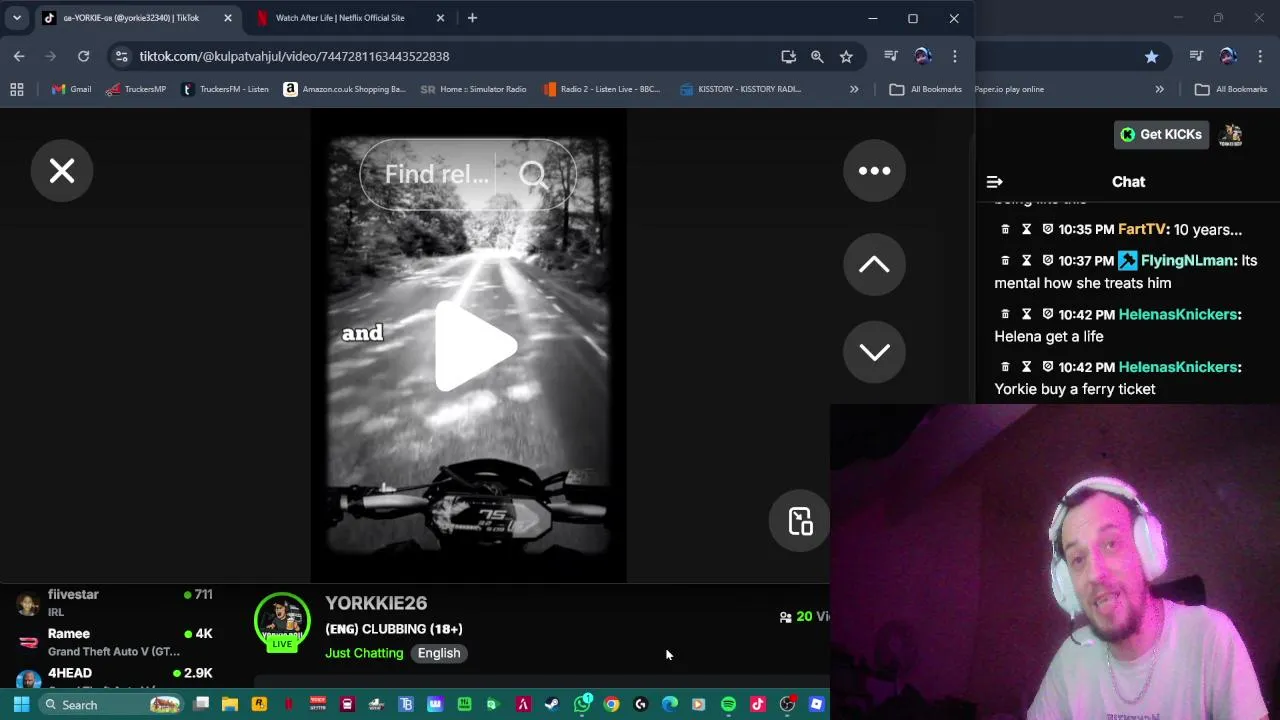Open the zoom magnifier in address bar
Screen dimensions: 1280x720
pos(817,57)
